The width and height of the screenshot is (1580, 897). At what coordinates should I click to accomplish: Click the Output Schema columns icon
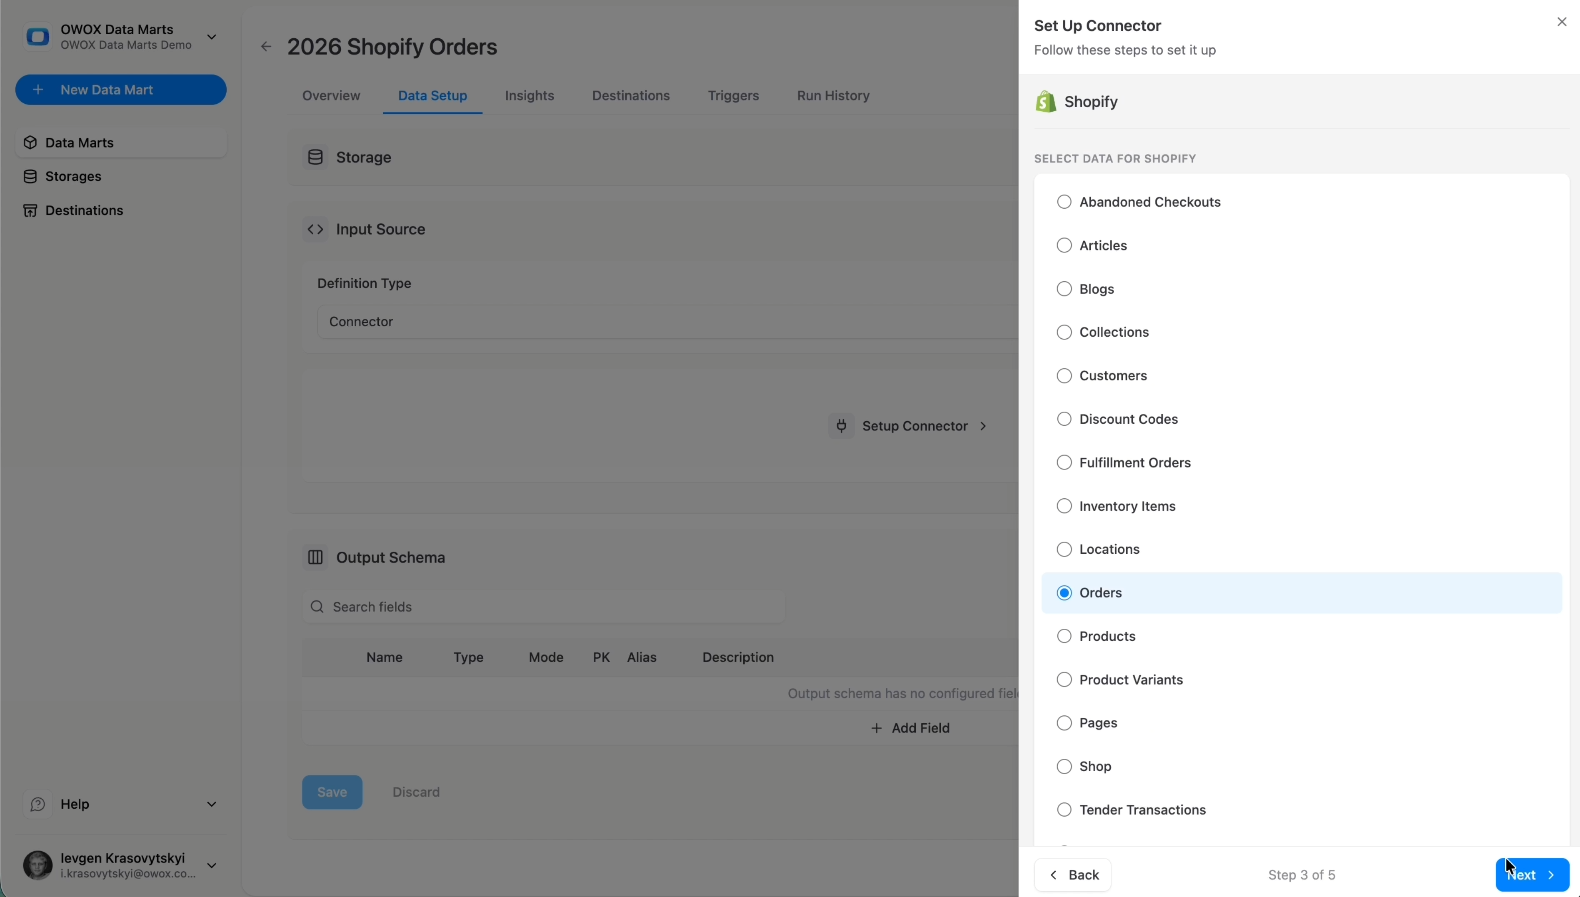click(x=315, y=558)
